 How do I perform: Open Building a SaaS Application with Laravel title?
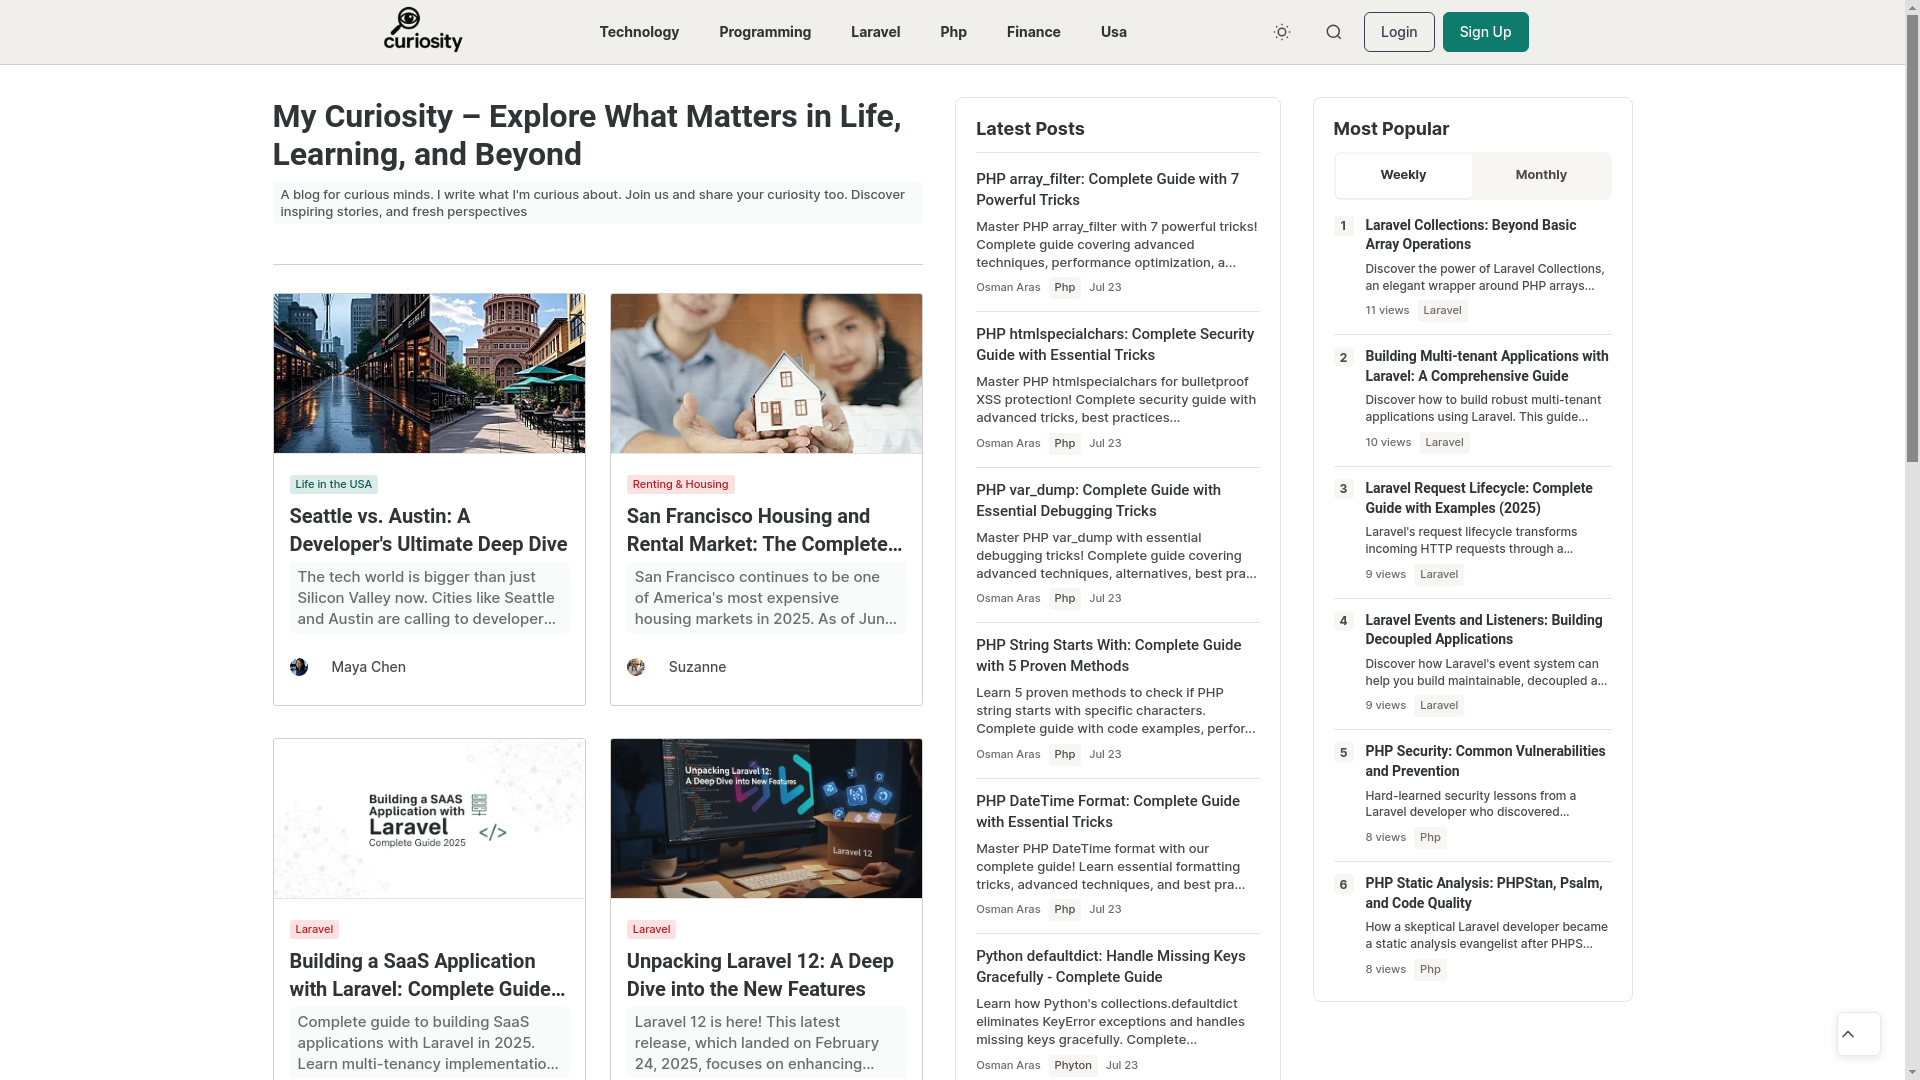[x=428, y=975]
